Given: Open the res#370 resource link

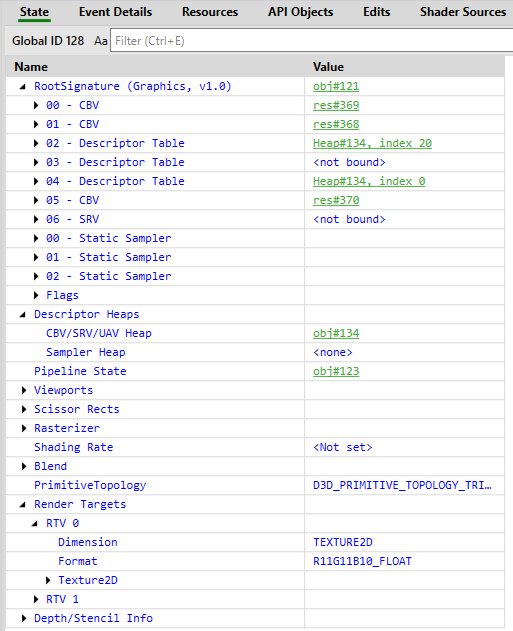Looking at the screenshot, I should tap(336, 200).
